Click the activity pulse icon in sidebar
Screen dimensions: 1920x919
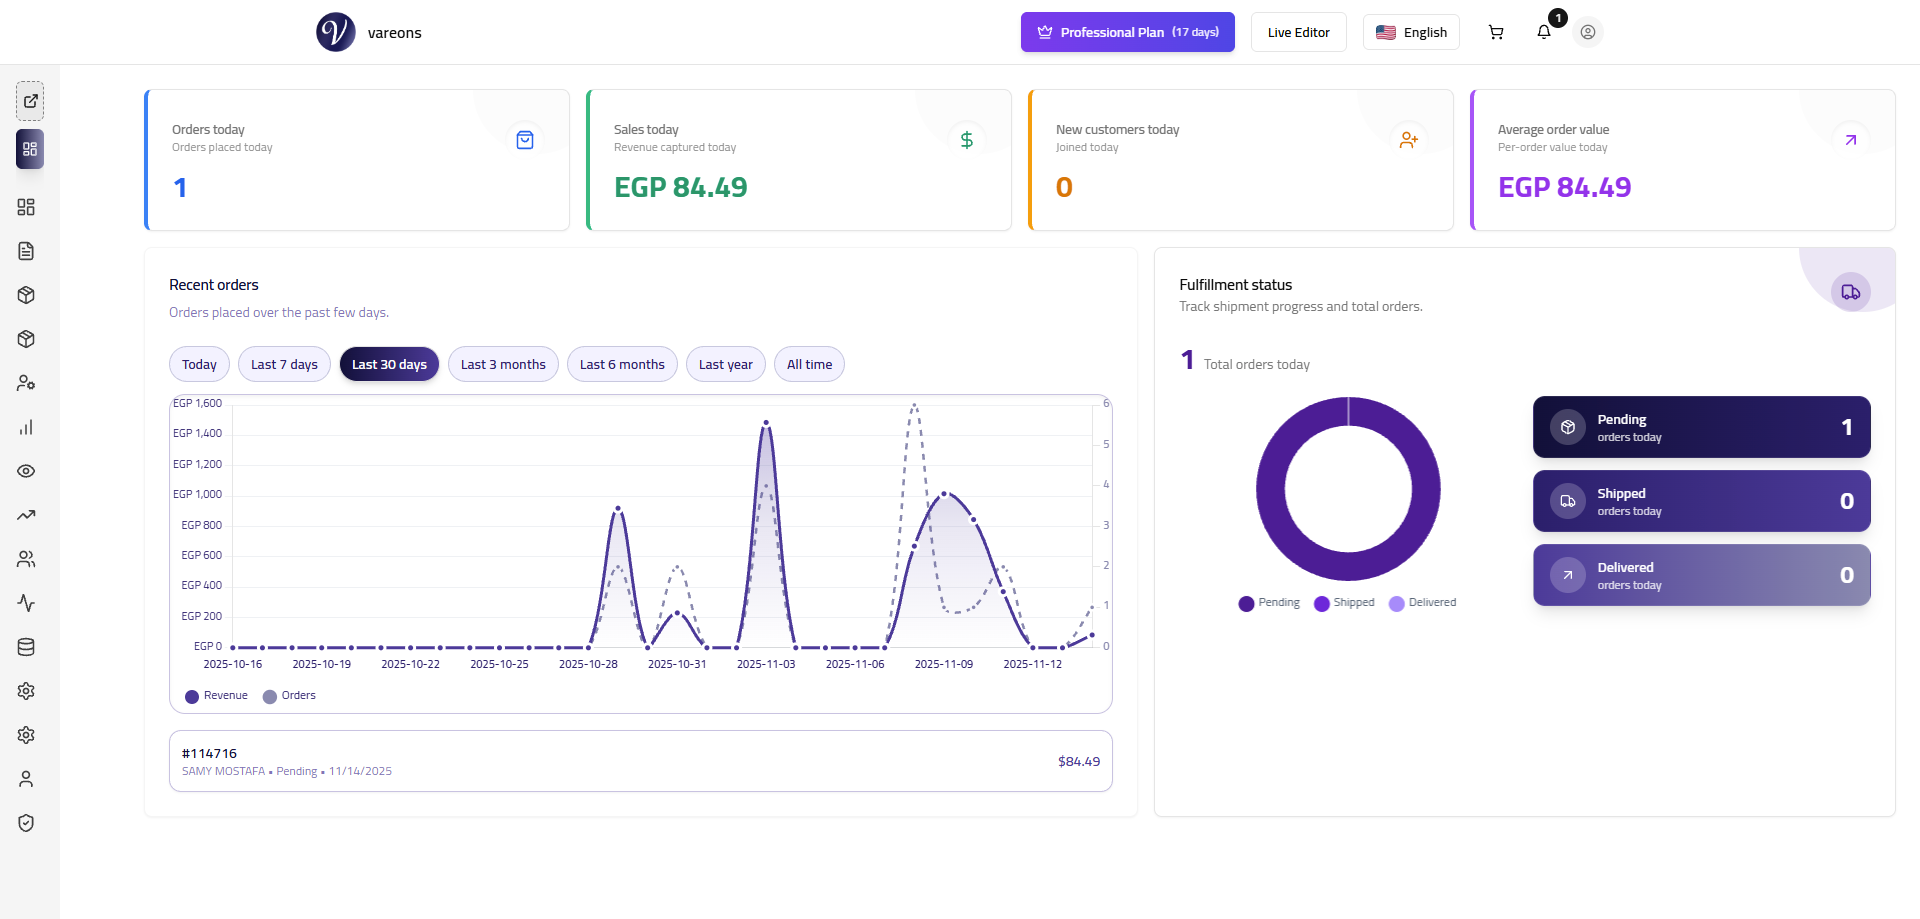pyautogui.click(x=26, y=603)
